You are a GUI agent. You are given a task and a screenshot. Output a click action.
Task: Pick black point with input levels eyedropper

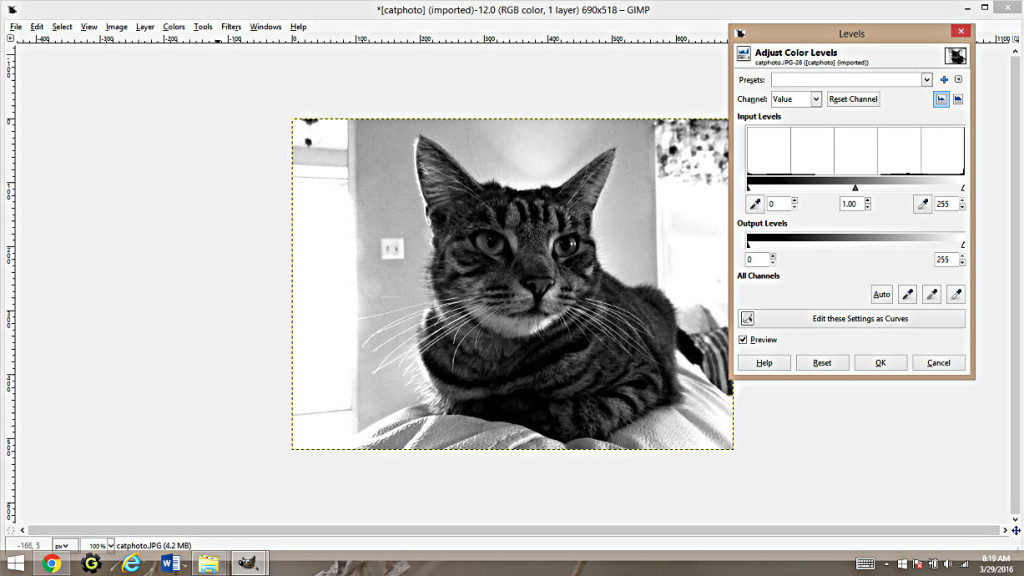tap(754, 204)
